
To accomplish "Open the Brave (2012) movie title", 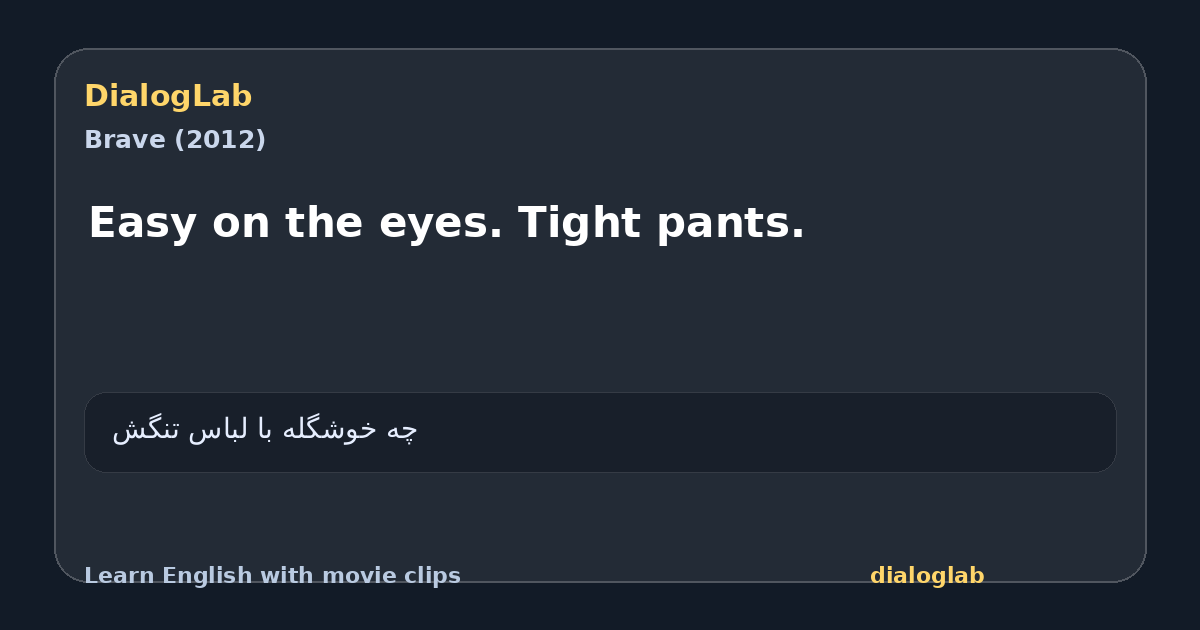I will pos(175,140).
